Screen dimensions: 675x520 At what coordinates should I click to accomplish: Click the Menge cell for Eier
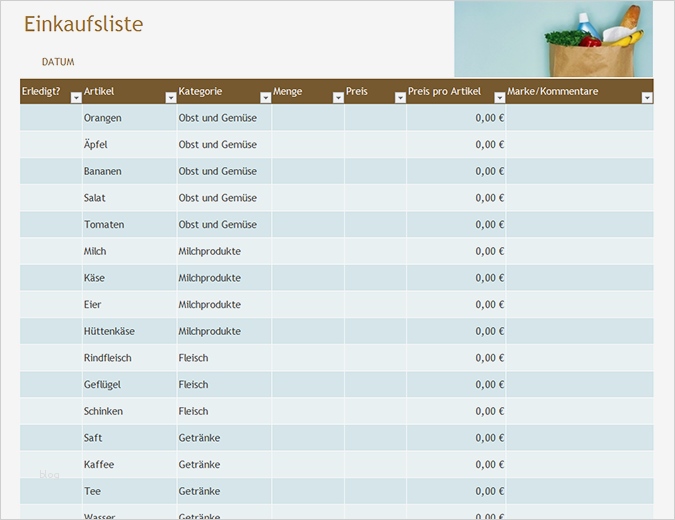(308, 304)
